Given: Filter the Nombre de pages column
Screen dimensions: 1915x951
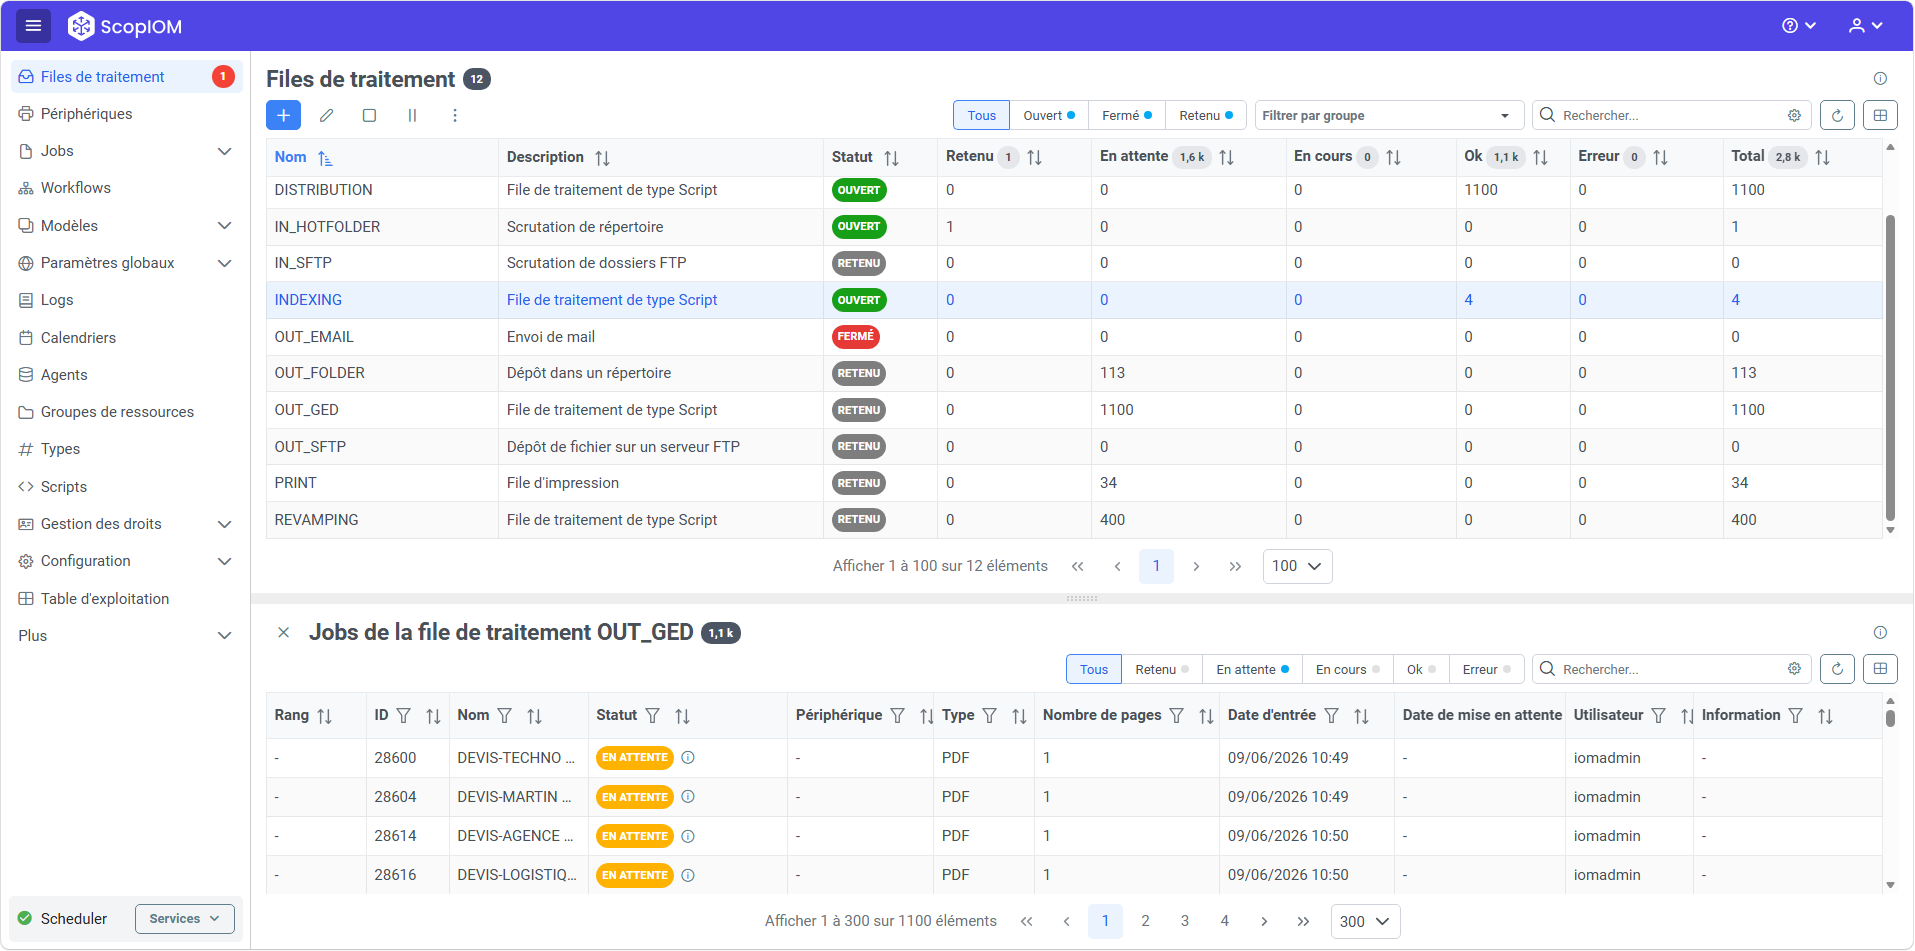Looking at the screenshot, I should [x=1176, y=715].
